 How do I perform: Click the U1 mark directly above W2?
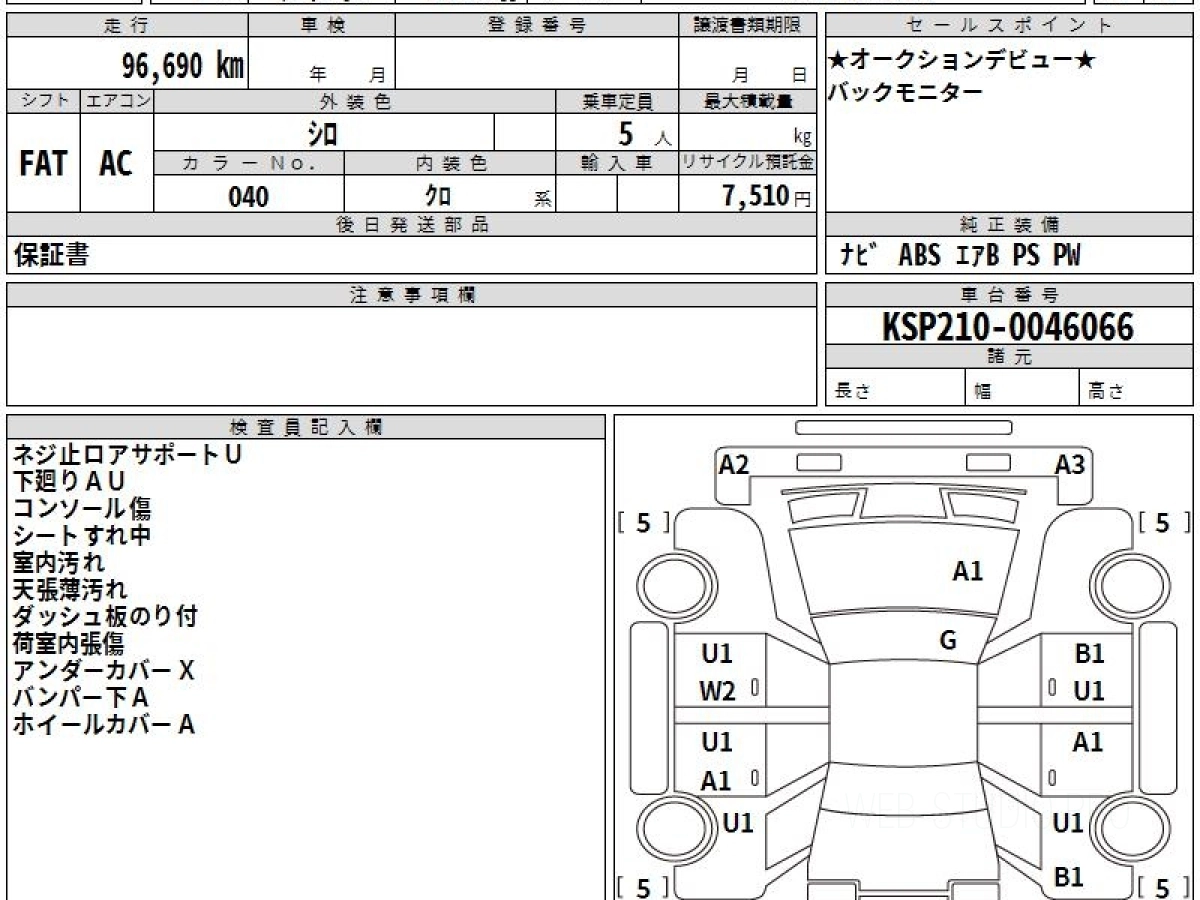pos(717,654)
